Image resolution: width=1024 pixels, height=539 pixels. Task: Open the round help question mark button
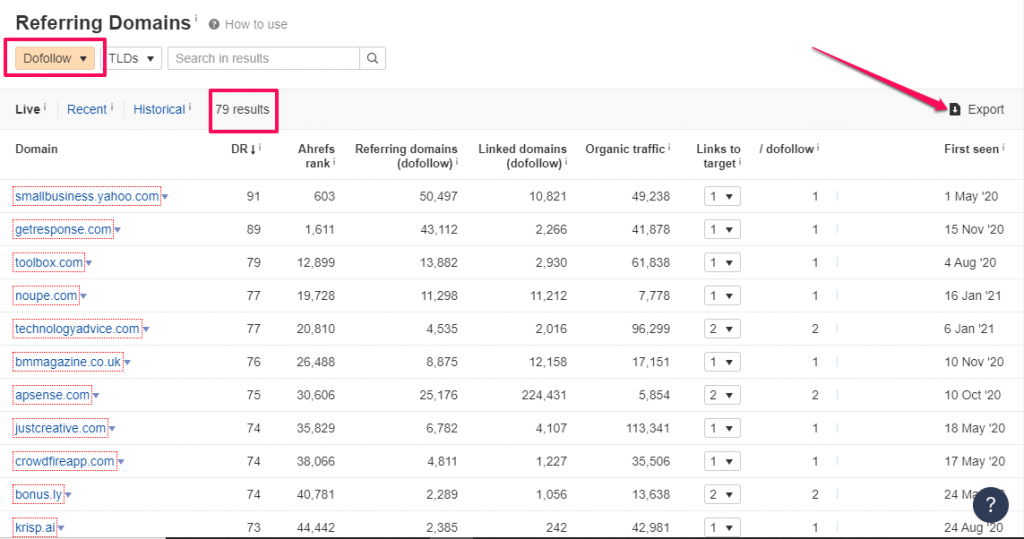click(x=990, y=504)
